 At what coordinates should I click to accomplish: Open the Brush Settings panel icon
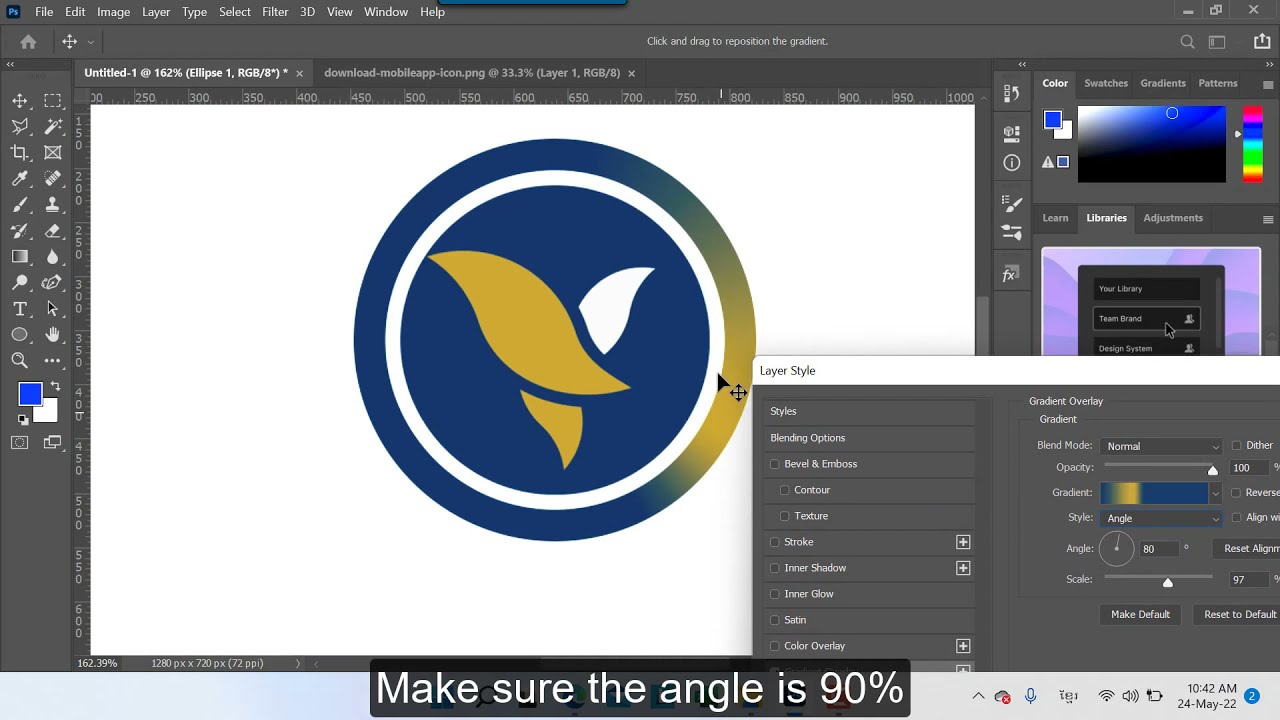pos(1011,202)
